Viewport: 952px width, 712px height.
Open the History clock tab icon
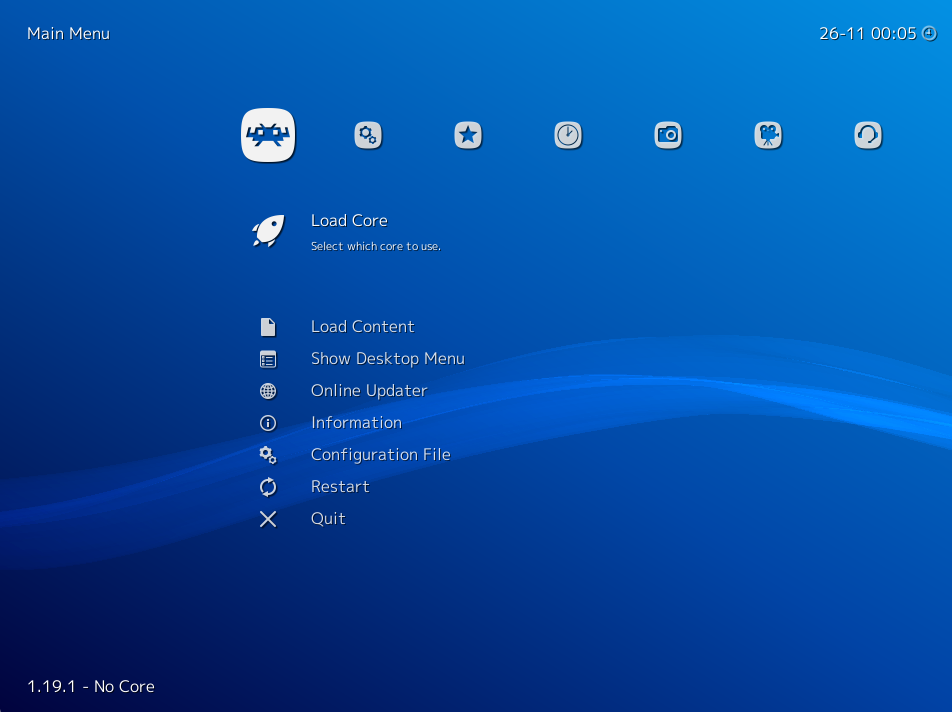568,135
